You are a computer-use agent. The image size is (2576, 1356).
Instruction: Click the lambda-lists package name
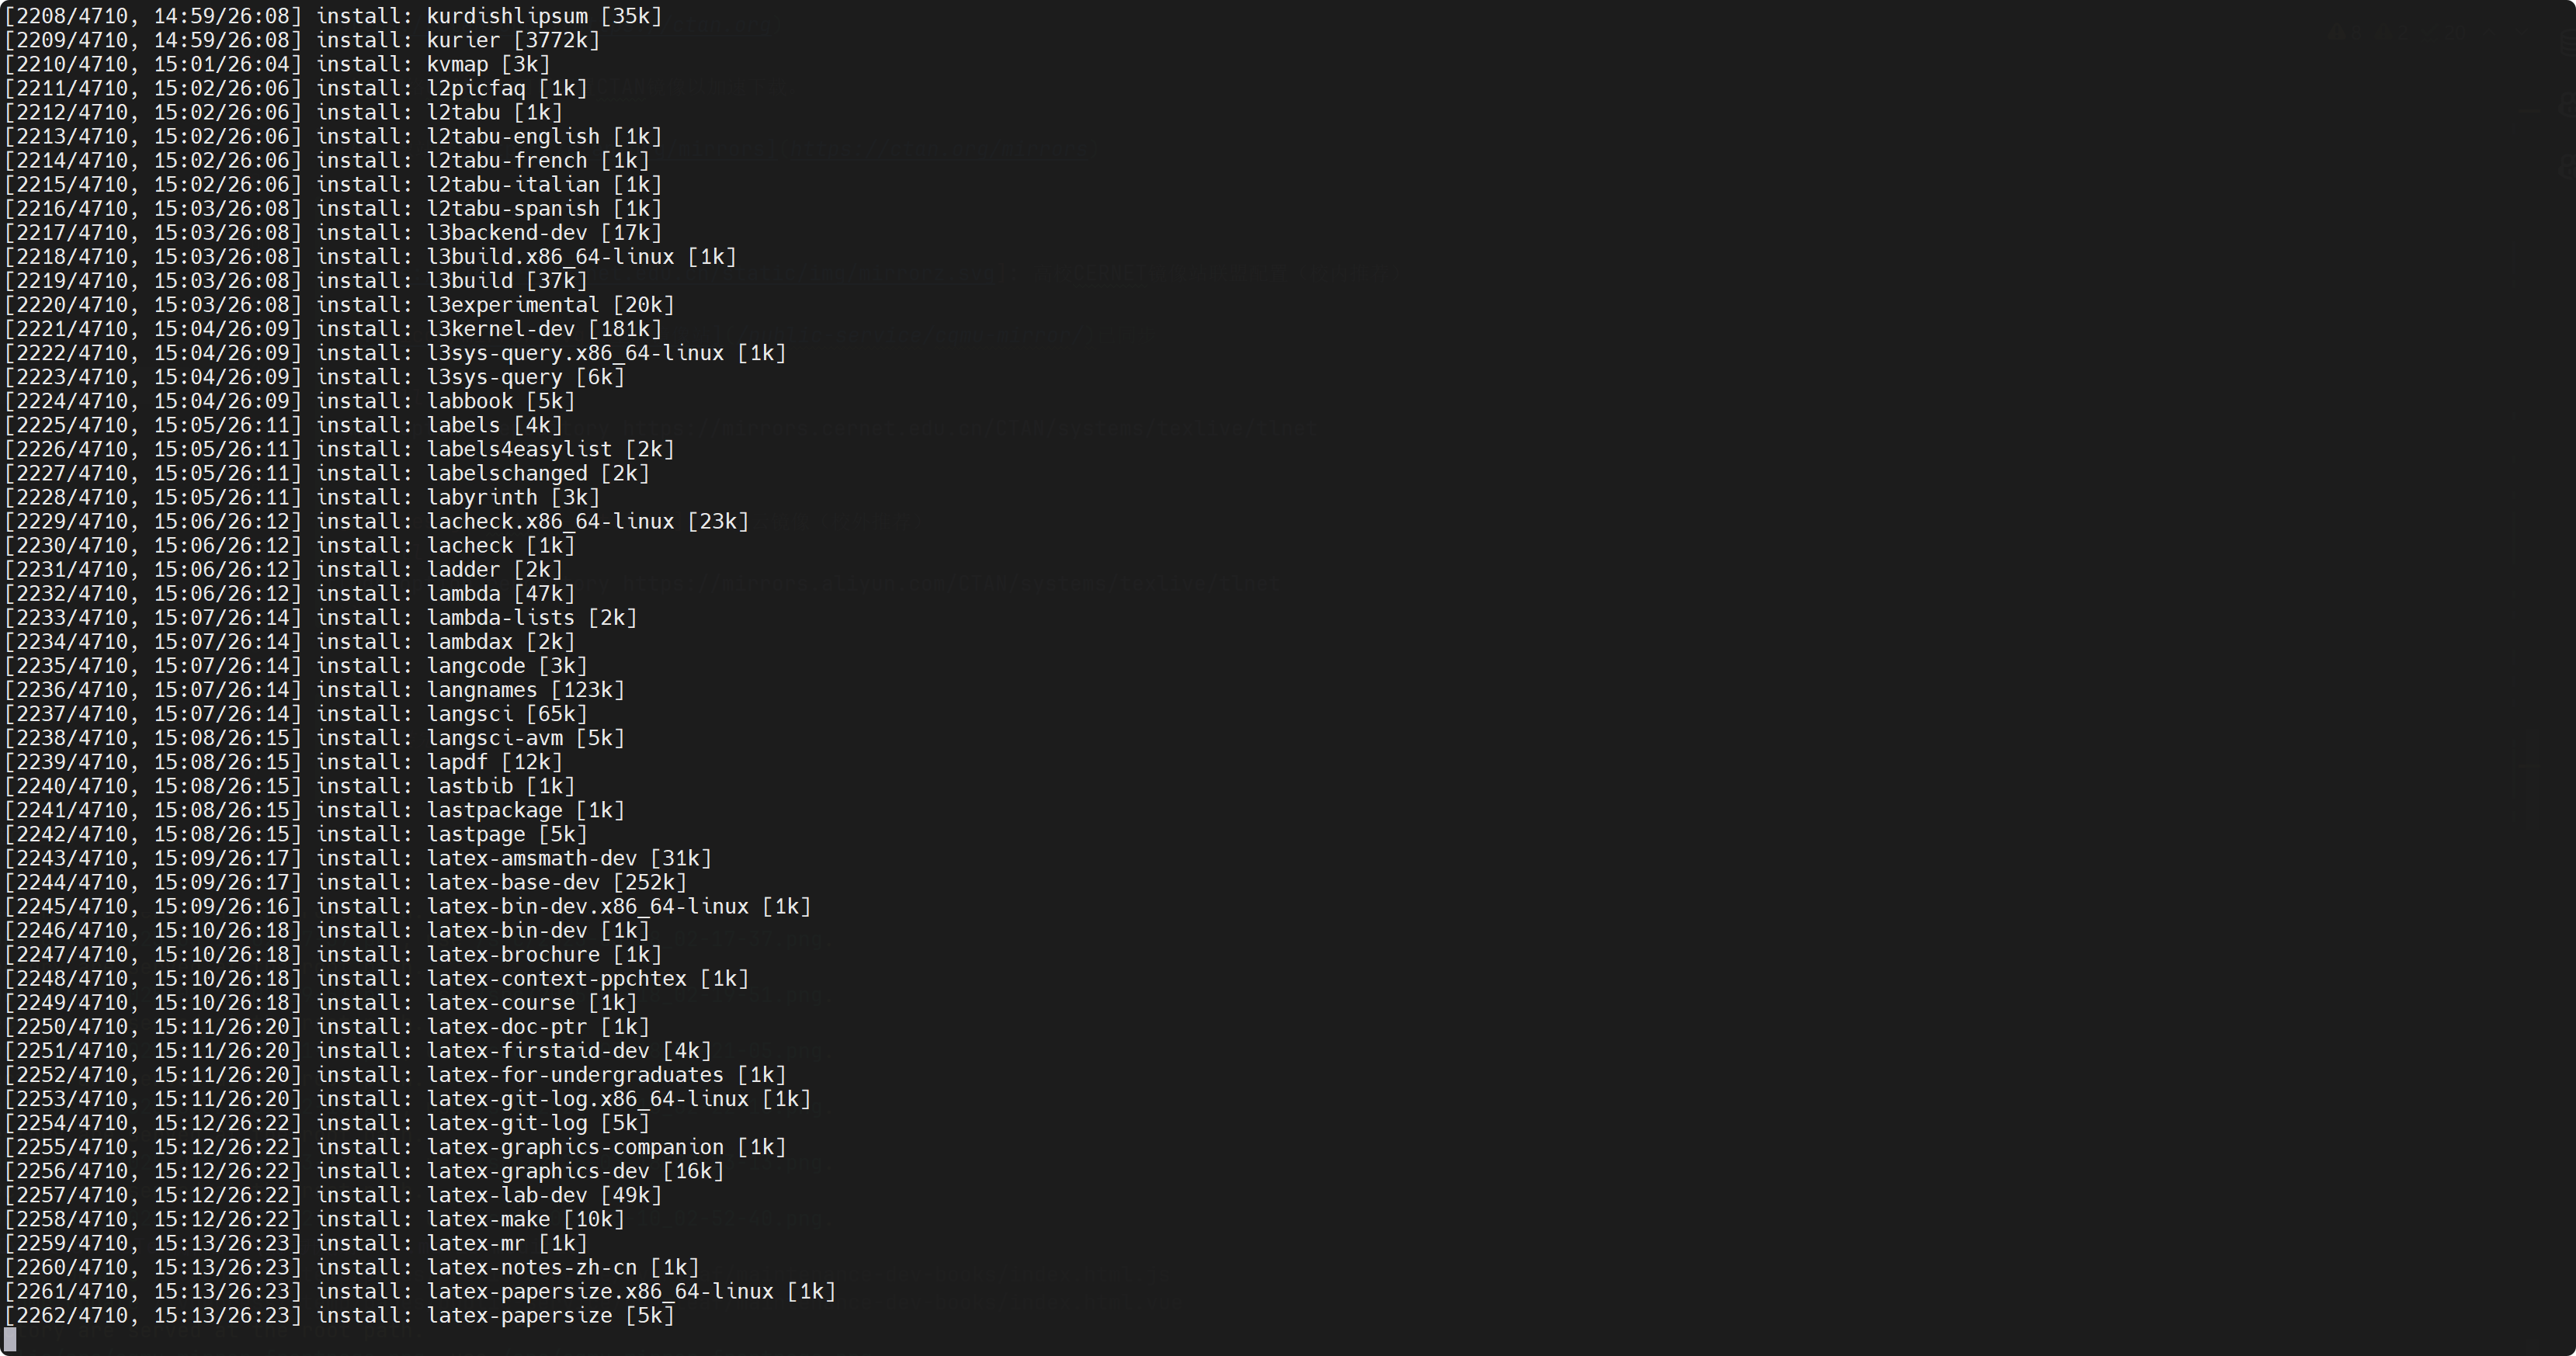(500, 618)
